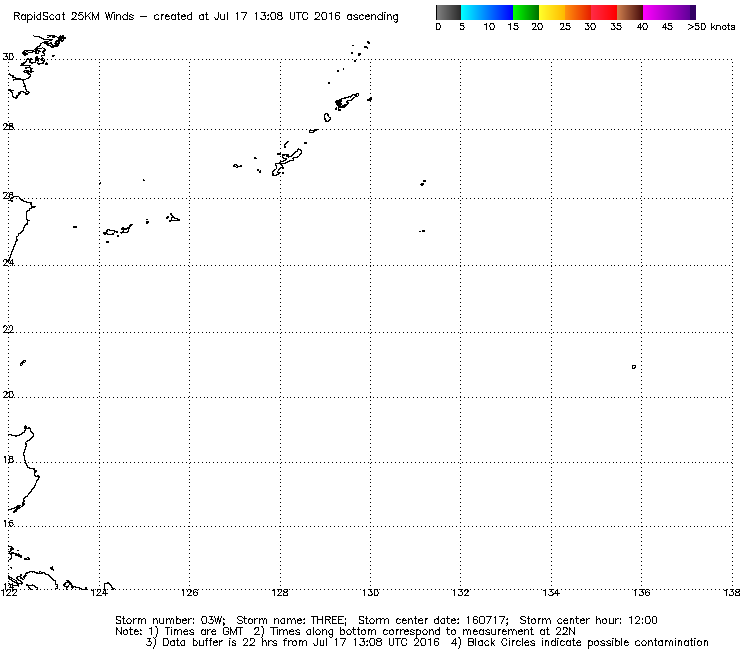The height and width of the screenshot is (650, 740).
Task: Click the green 15-20 knots color segment
Action: click(526, 12)
